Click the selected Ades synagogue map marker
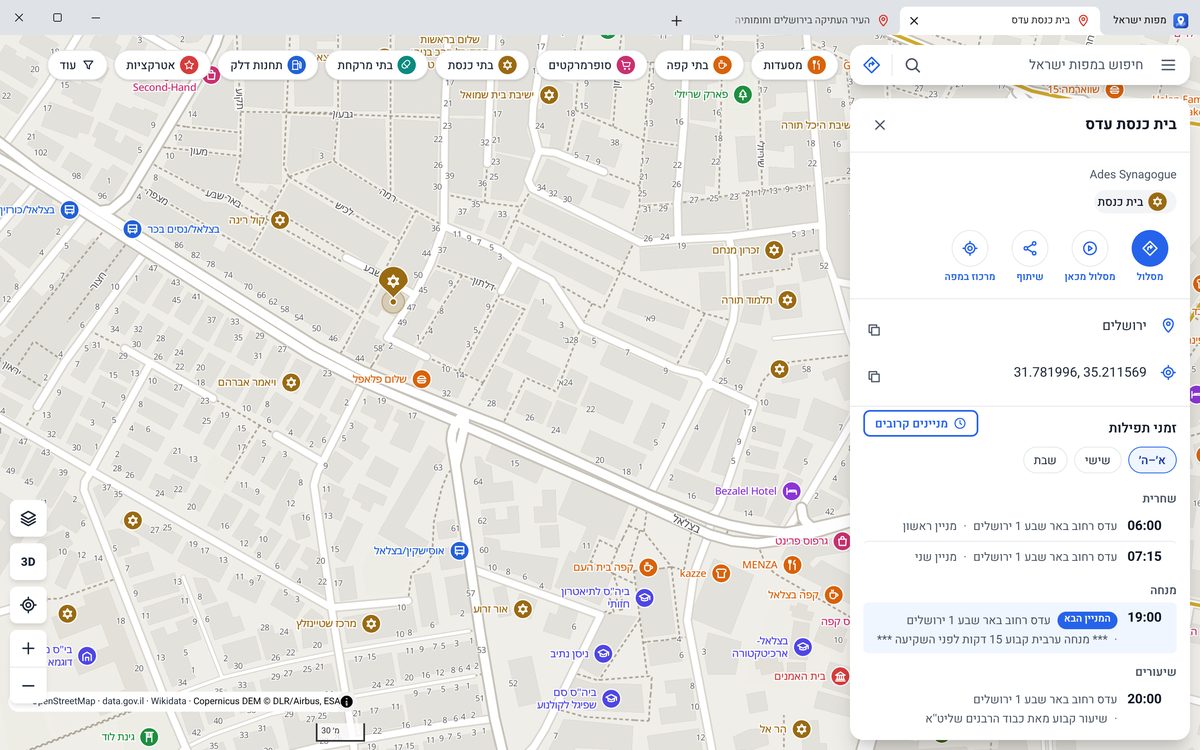The image size is (1200, 750). pos(393,282)
